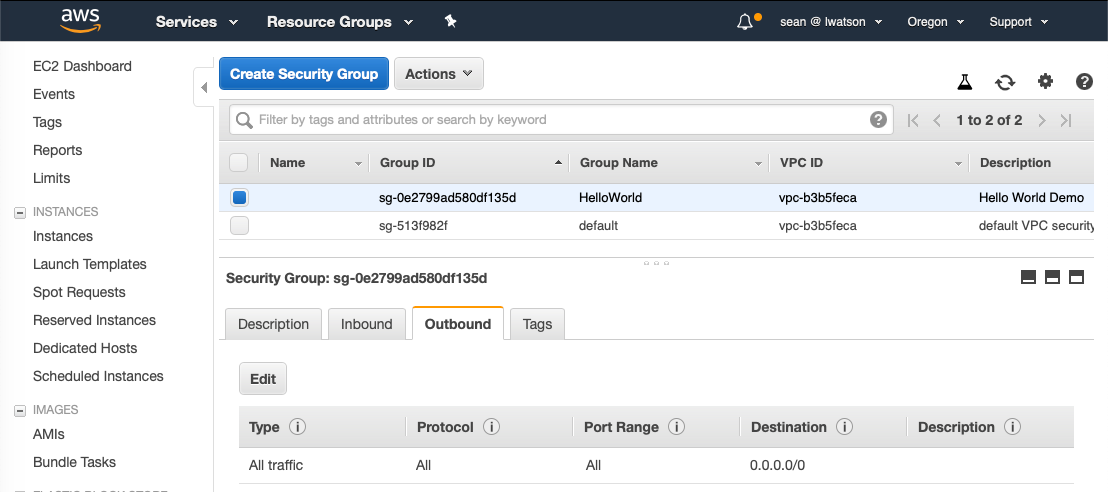1108x492 pixels.
Task: Maximize the details pane layout icon
Action: pos(1077,277)
